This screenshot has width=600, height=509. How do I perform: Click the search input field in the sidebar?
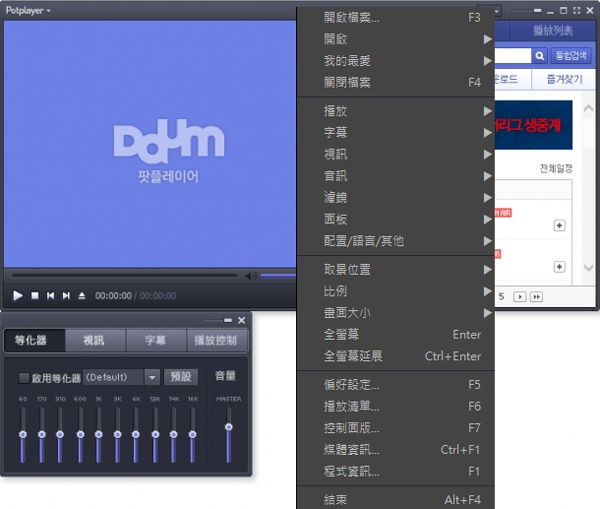pos(513,56)
